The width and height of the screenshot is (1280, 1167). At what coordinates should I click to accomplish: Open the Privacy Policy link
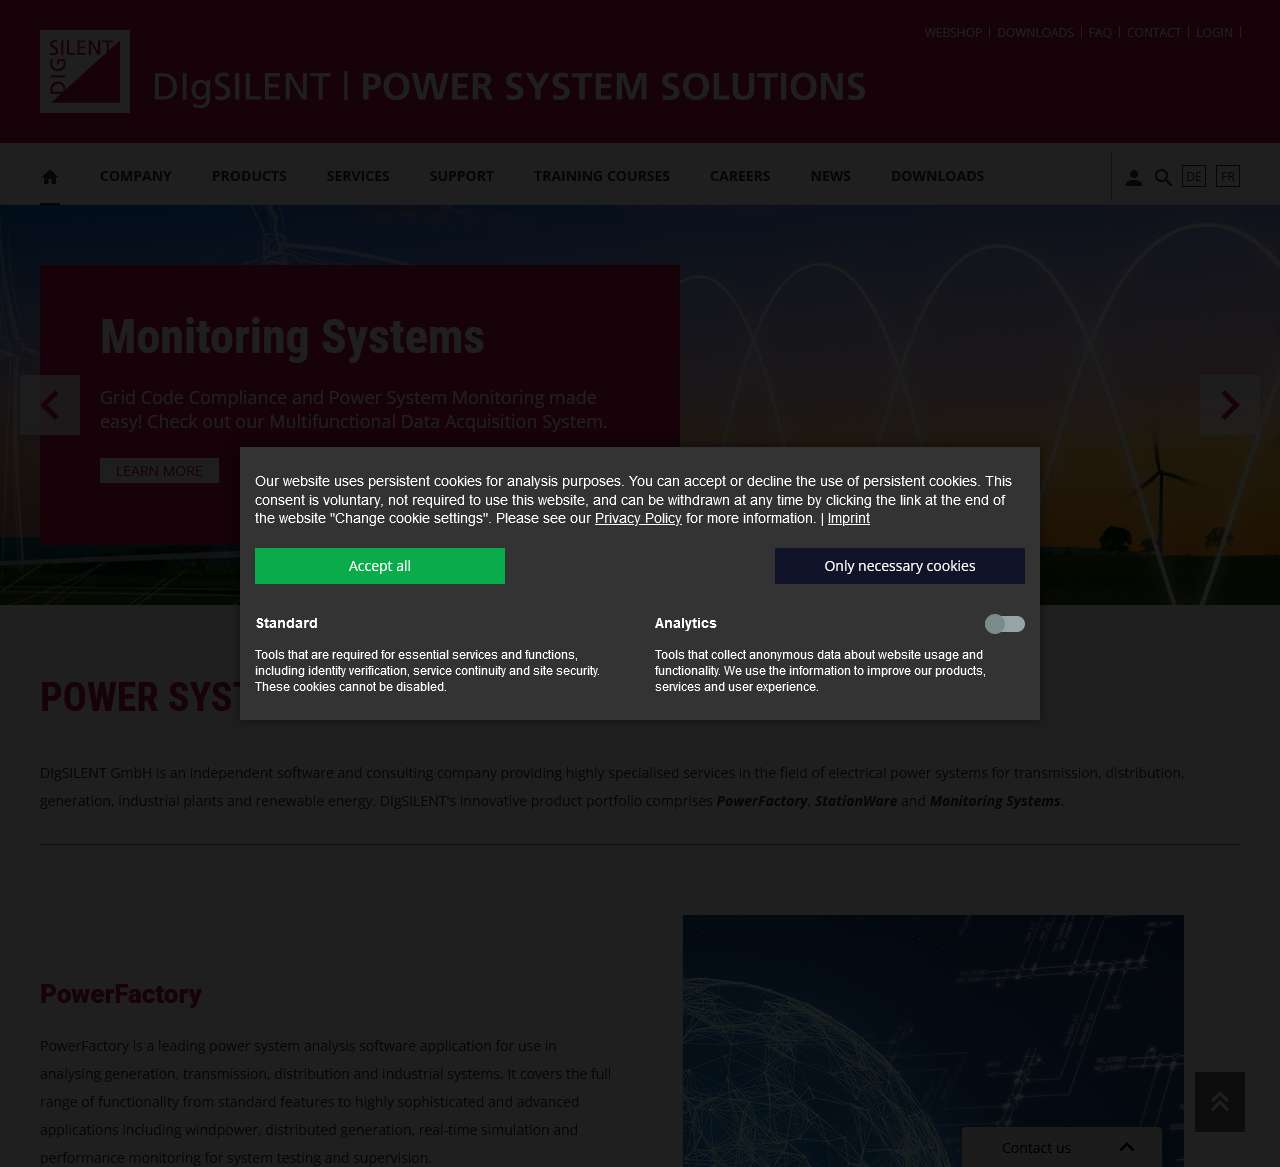[x=638, y=518]
